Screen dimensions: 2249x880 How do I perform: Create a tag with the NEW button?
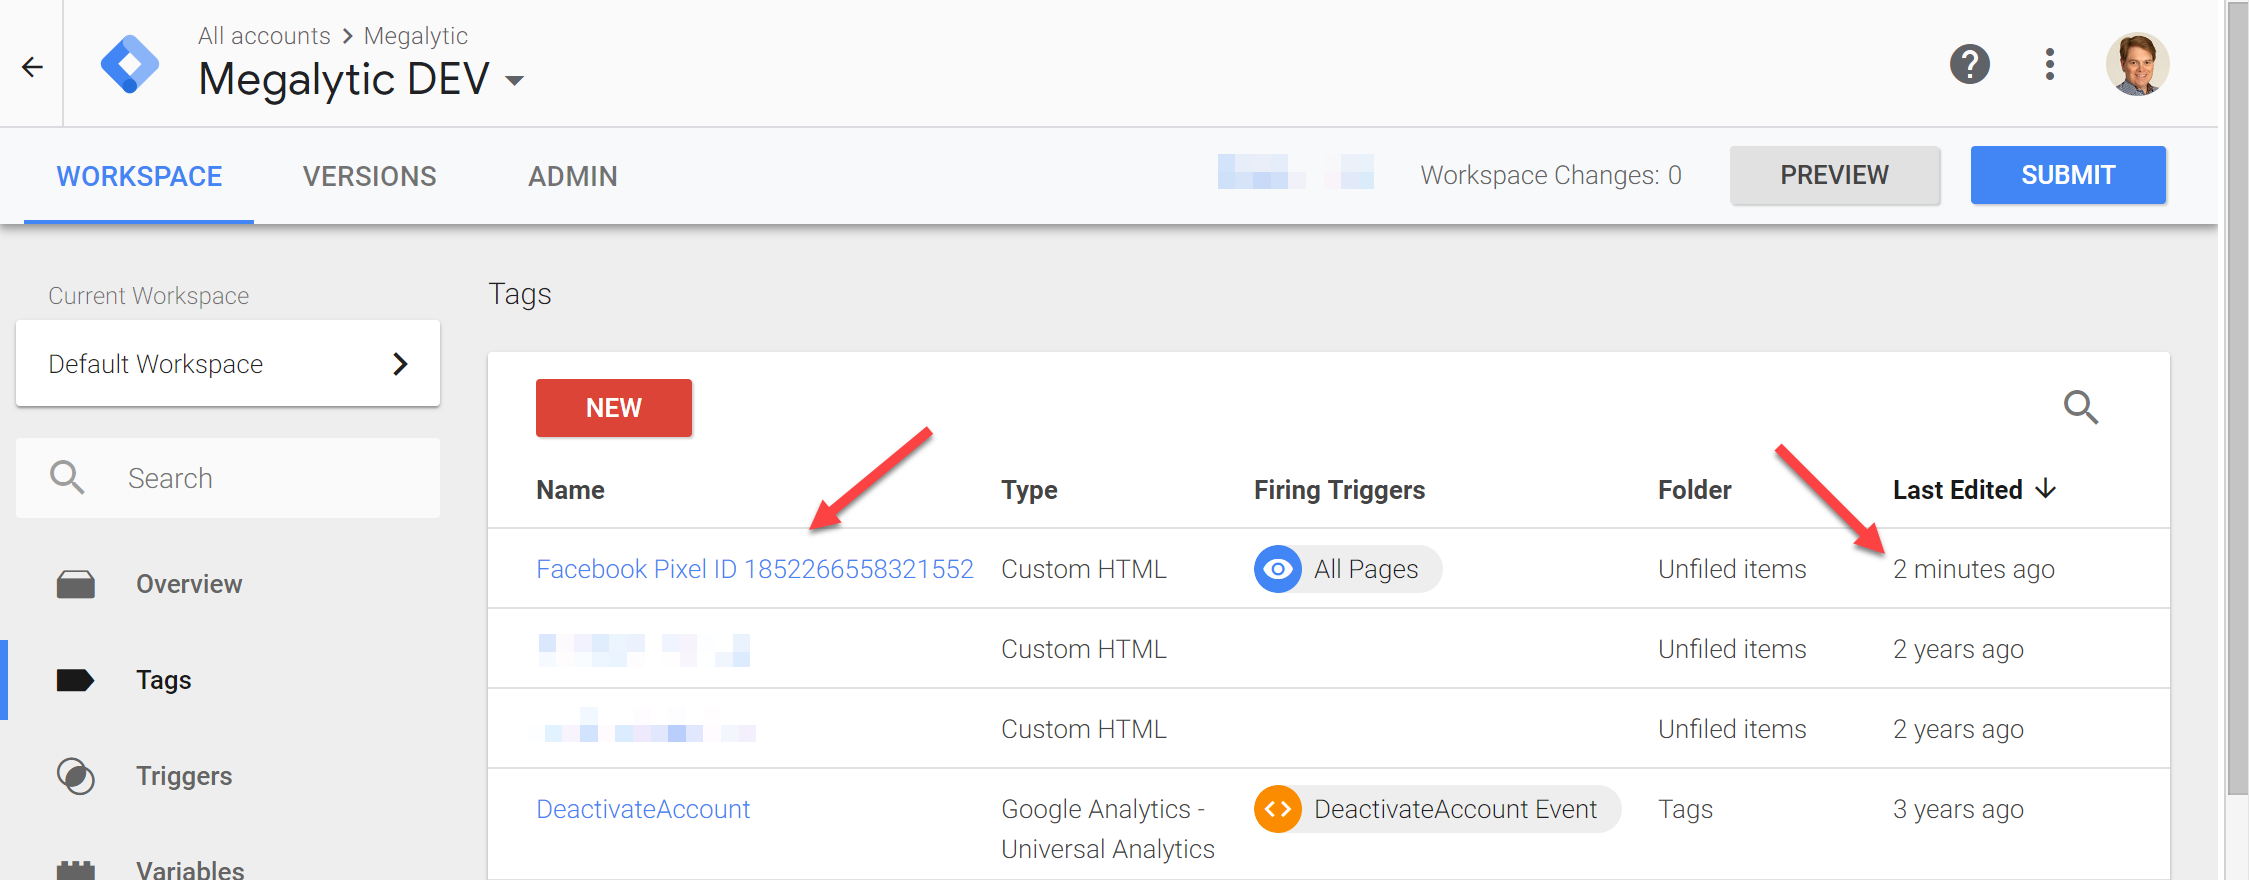(613, 408)
